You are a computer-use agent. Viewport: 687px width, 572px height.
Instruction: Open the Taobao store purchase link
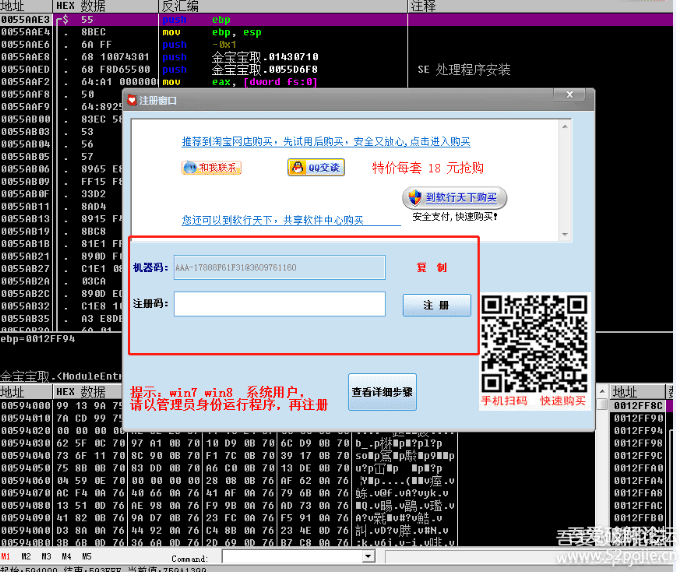[325, 142]
